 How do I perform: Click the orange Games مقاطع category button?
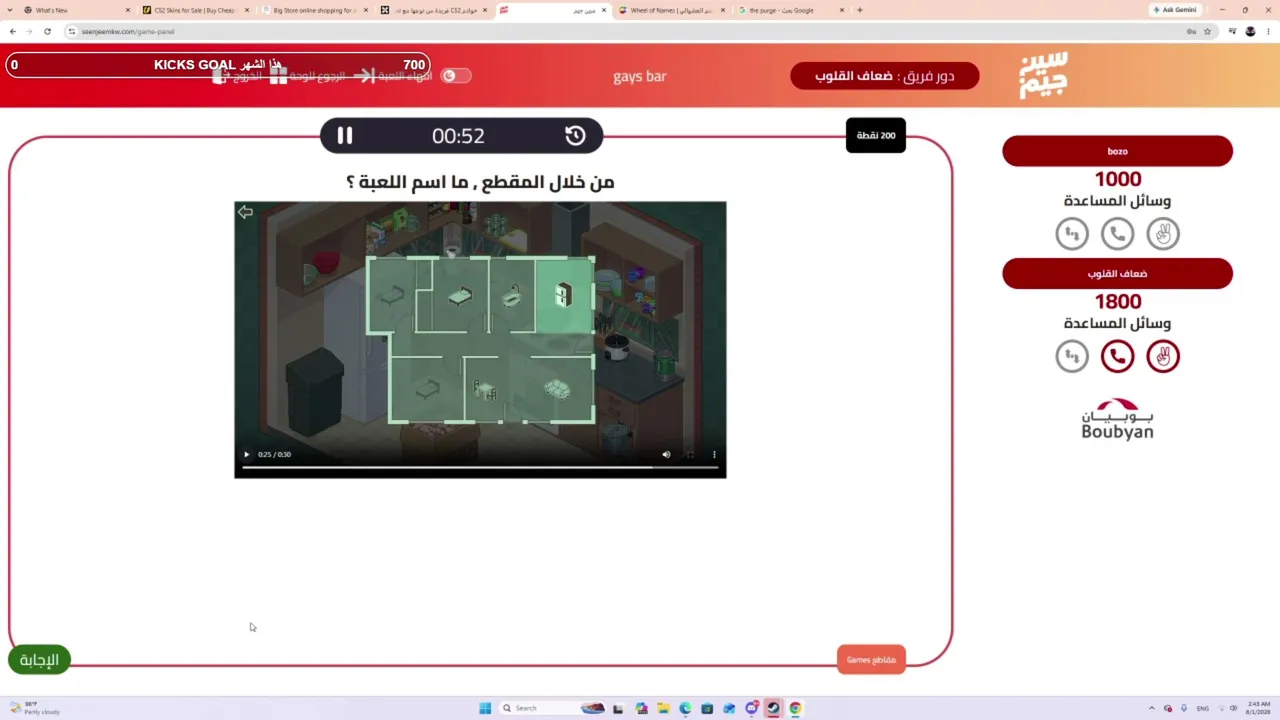click(871, 660)
